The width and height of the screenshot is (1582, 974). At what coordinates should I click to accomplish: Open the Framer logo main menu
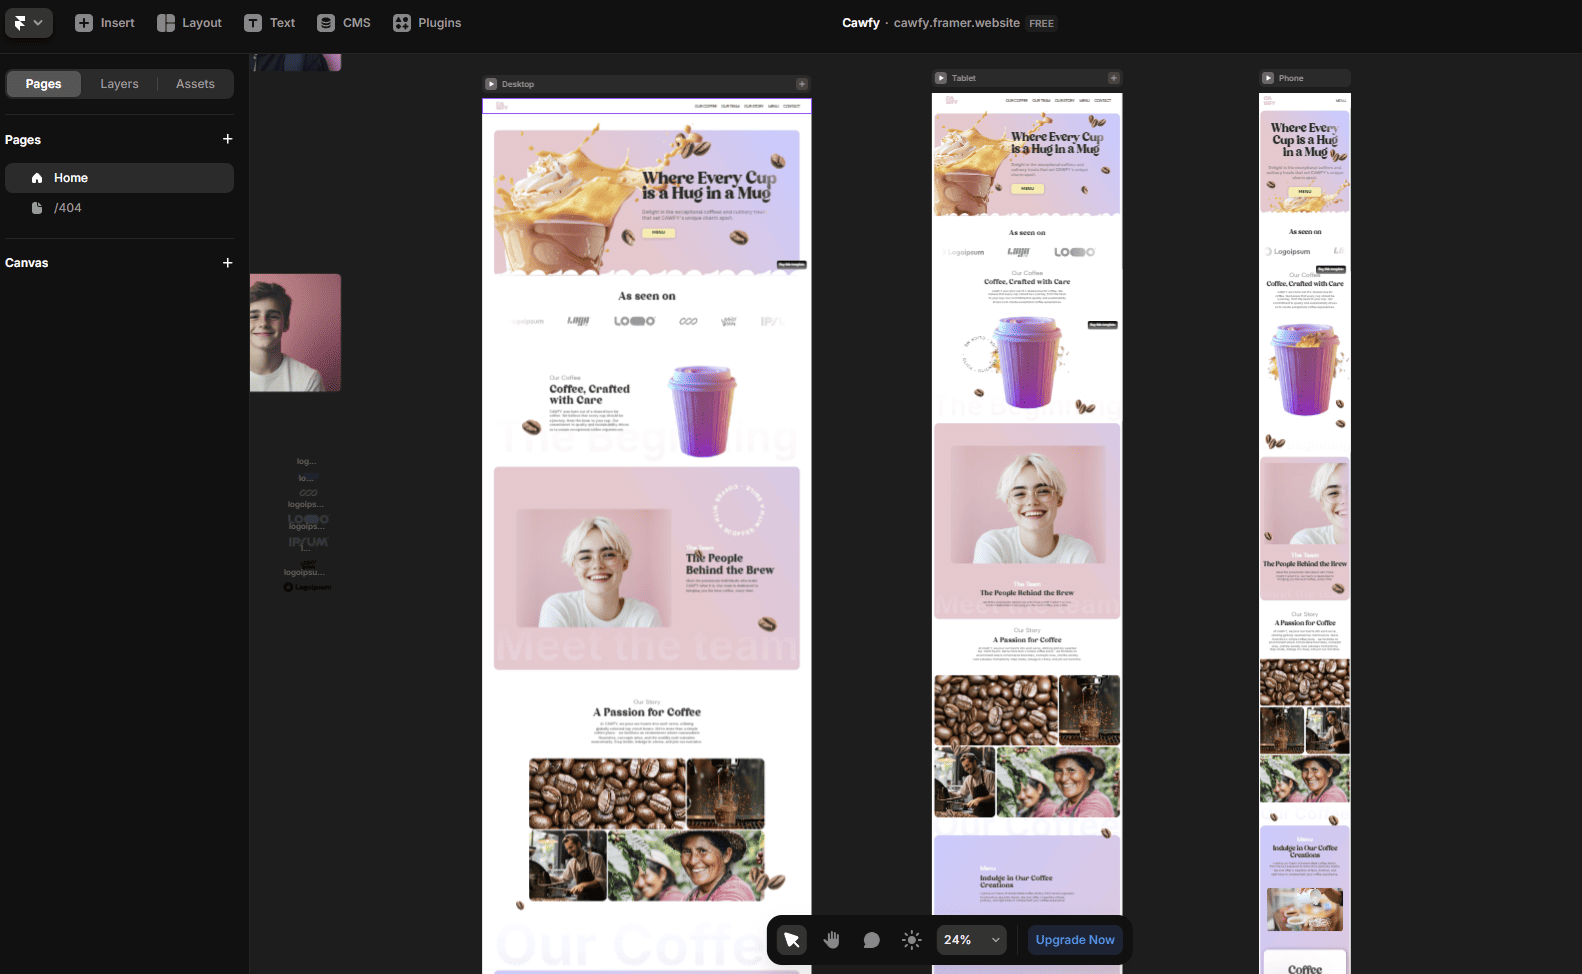(x=28, y=22)
